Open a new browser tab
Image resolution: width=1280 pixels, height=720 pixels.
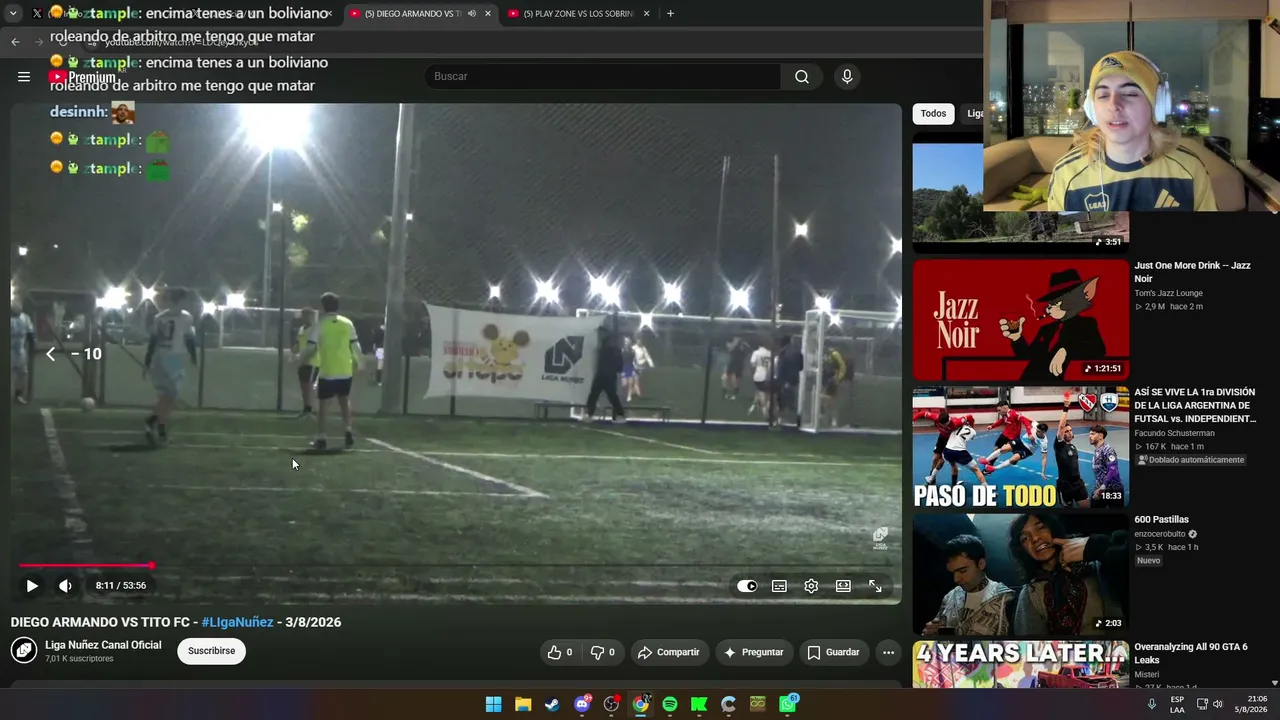pyautogui.click(x=670, y=14)
